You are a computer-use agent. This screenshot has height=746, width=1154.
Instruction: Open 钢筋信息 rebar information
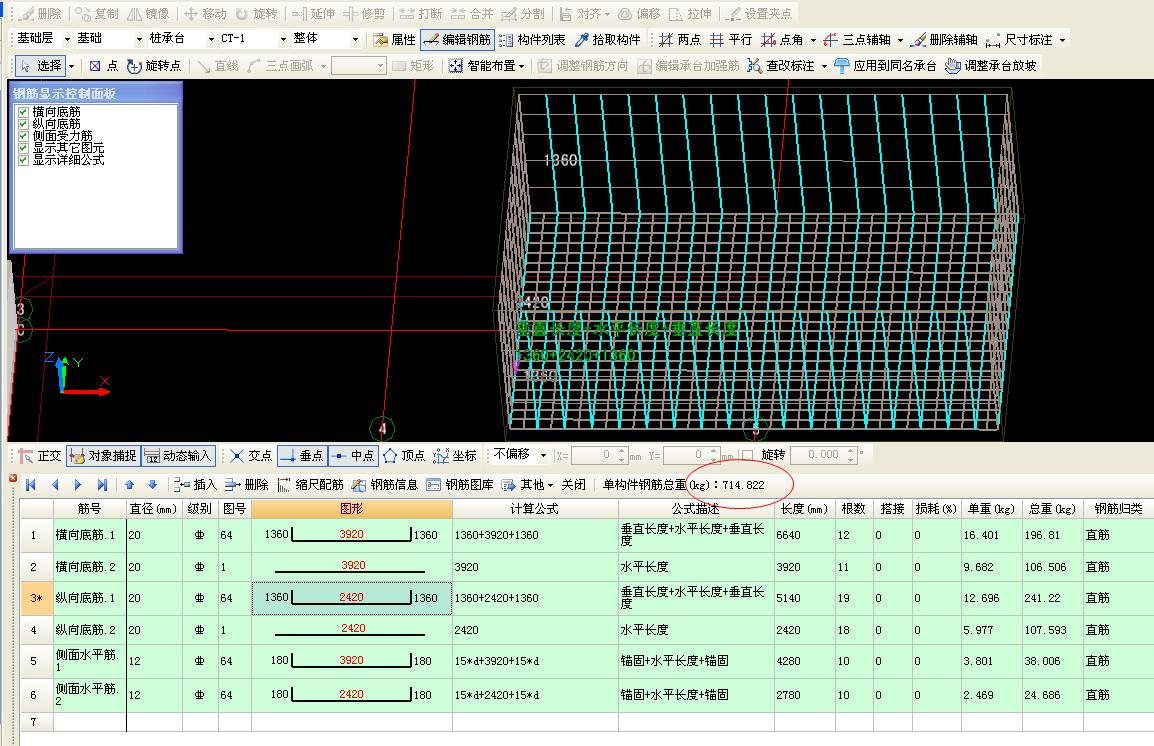[x=384, y=485]
